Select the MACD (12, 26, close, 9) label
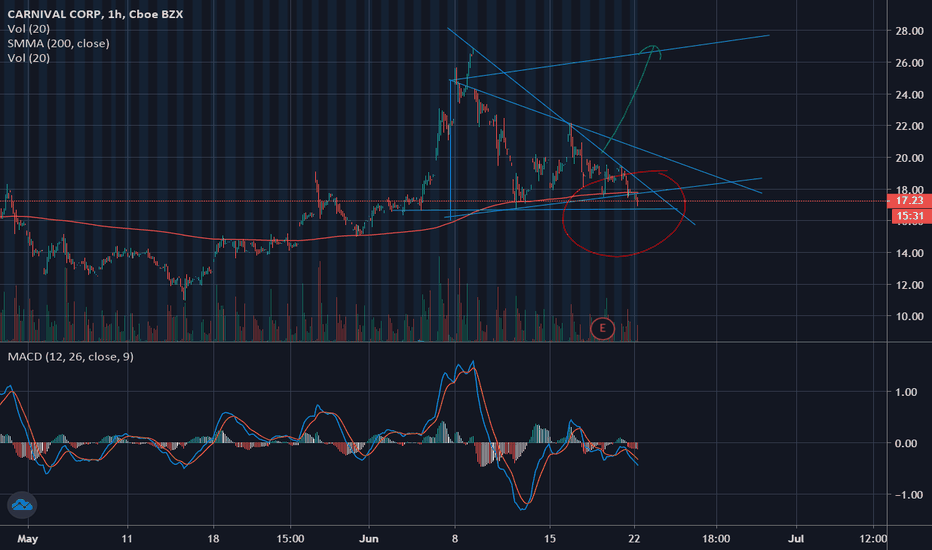 pyautogui.click(x=70, y=357)
